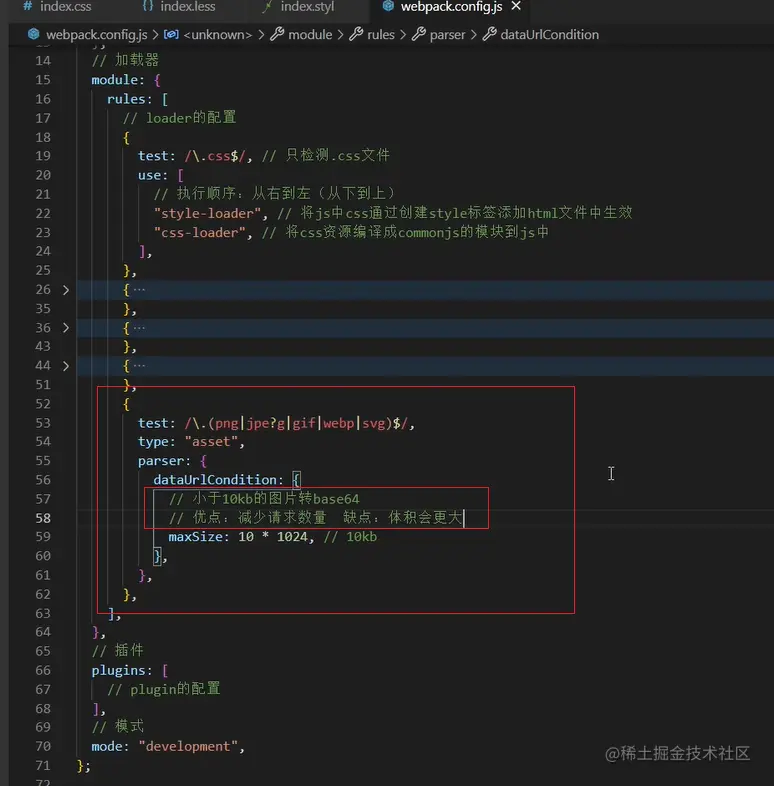Click the index.styl file icon
The width and height of the screenshot is (774, 786).
point(268,7)
